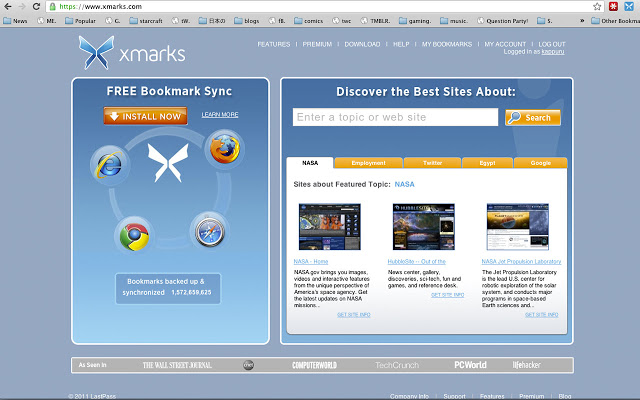Click the Firefox browser icon
640x400 pixels.
coord(224,149)
